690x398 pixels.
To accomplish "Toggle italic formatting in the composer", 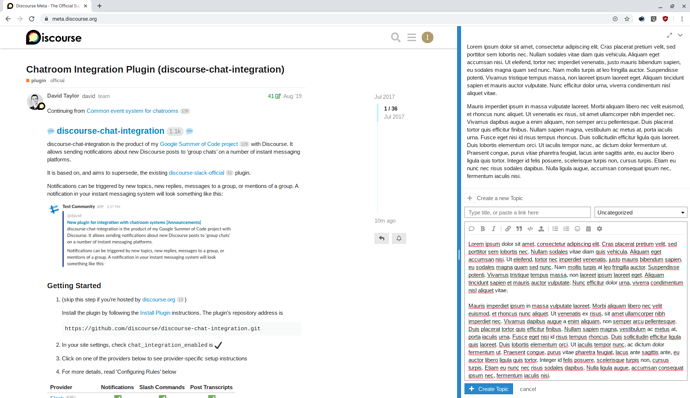I will tap(494, 228).
